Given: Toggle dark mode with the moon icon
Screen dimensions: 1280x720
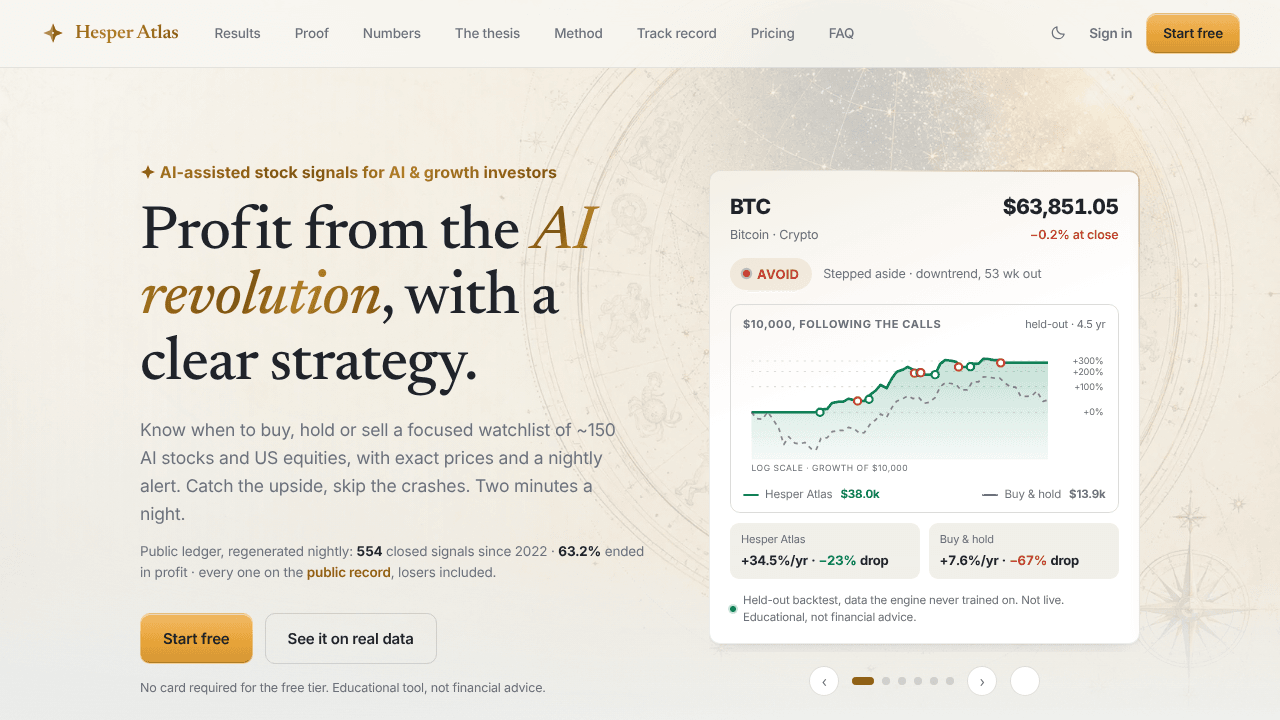Looking at the screenshot, I should pyautogui.click(x=1058, y=33).
